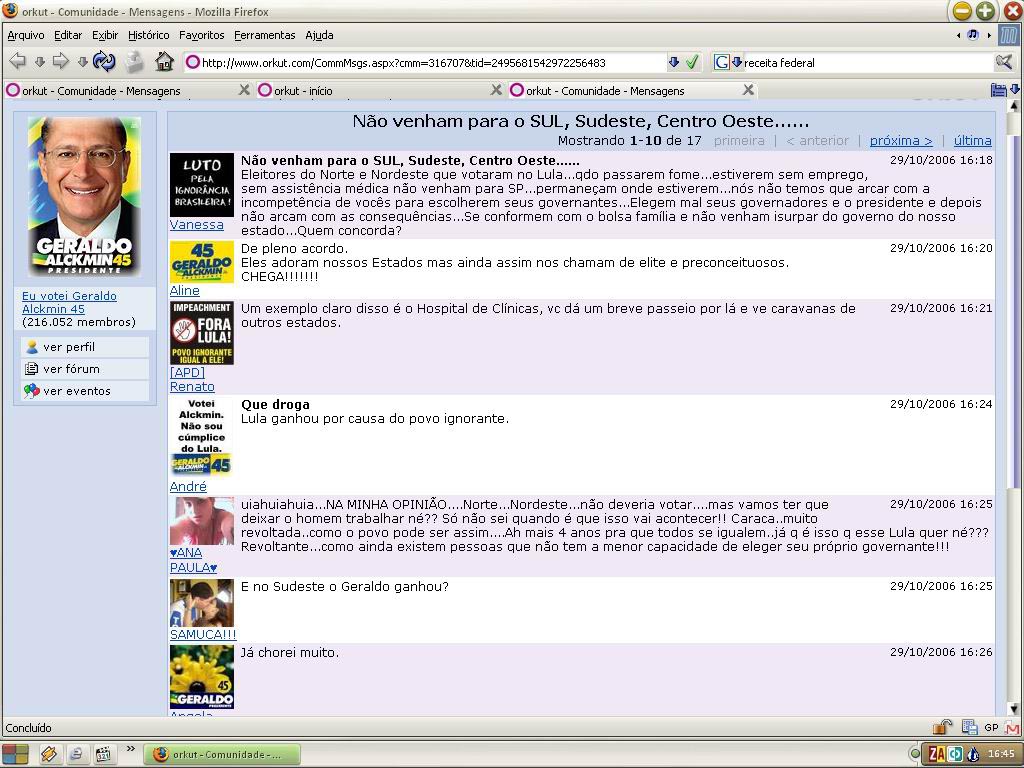Click the first quick-launch icon in the taskbar
Viewport: 1024px width, 768px height.
click(x=49, y=754)
